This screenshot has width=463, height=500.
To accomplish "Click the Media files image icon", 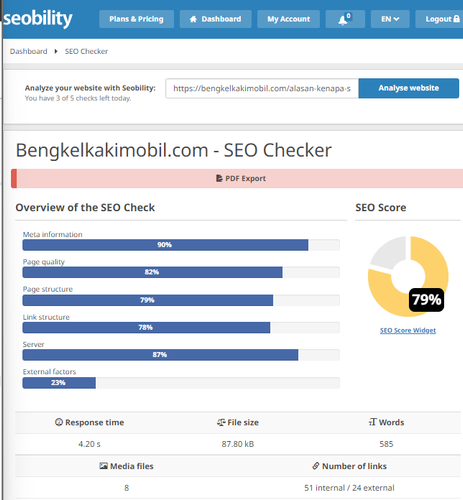I will [103, 466].
